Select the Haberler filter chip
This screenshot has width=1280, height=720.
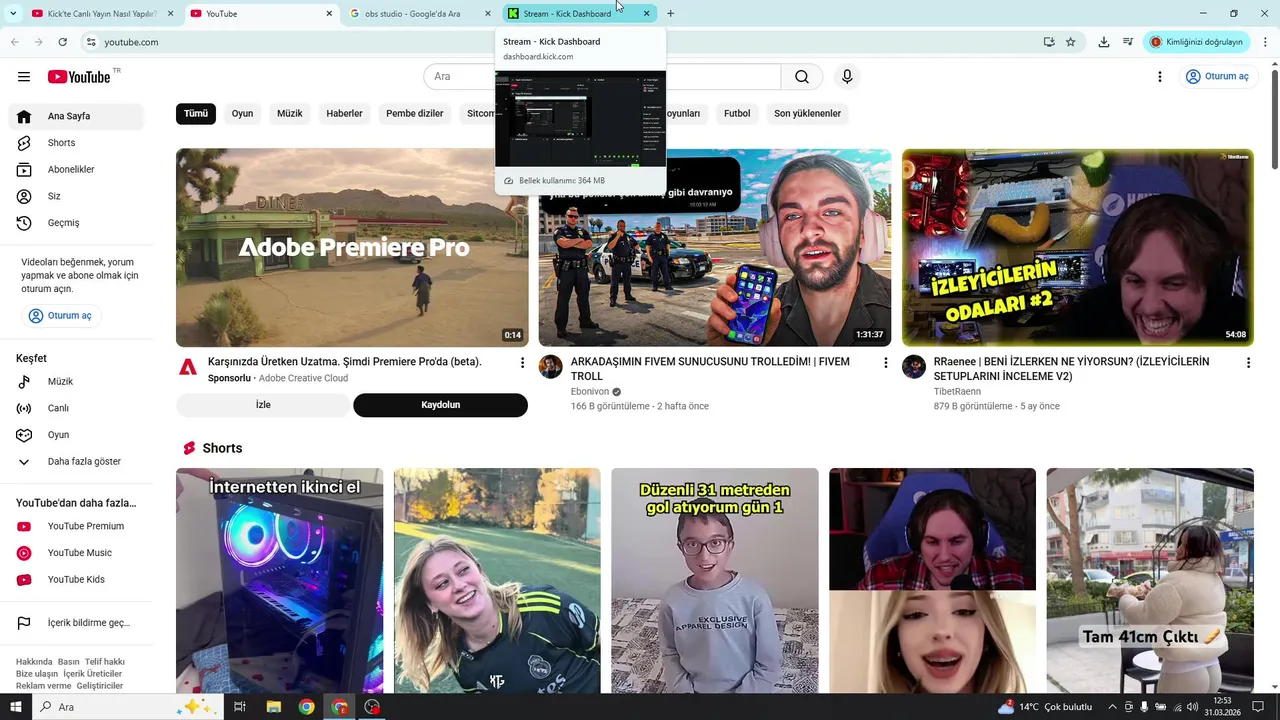point(344,113)
